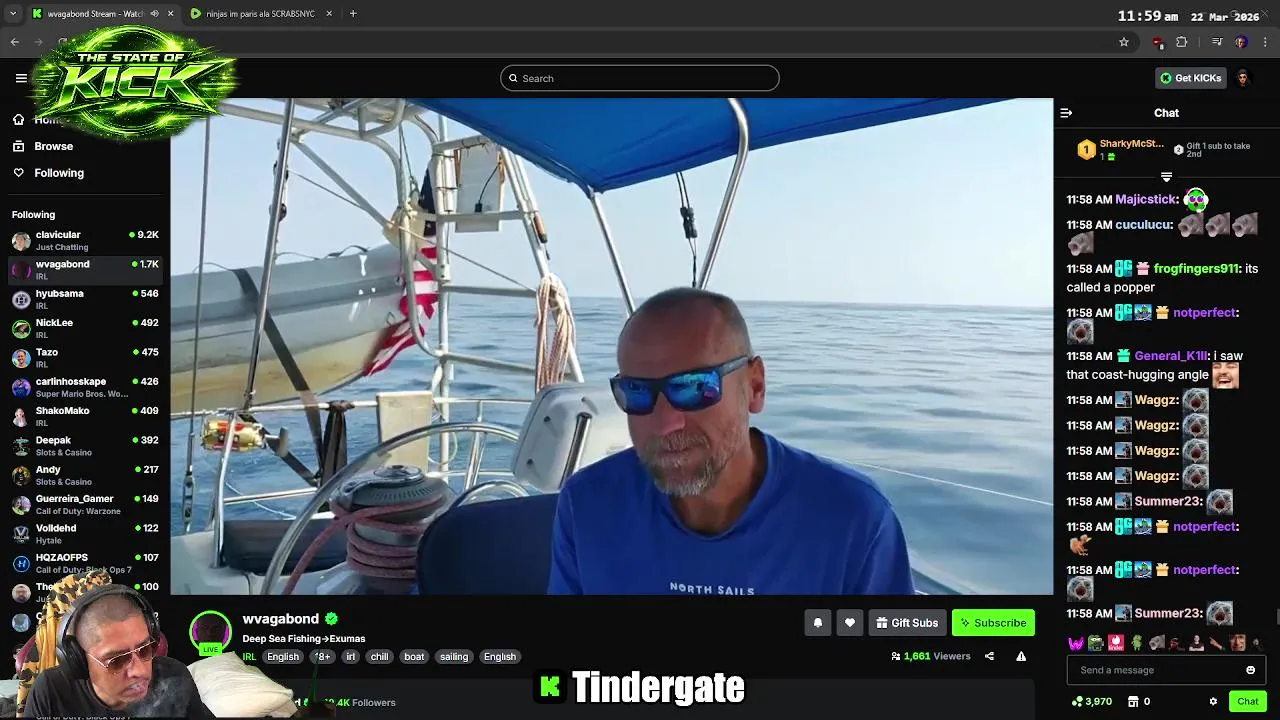Viewport: 1280px width, 720px height.
Task: Open Volldehd channel in Following list
Action: 85,533
